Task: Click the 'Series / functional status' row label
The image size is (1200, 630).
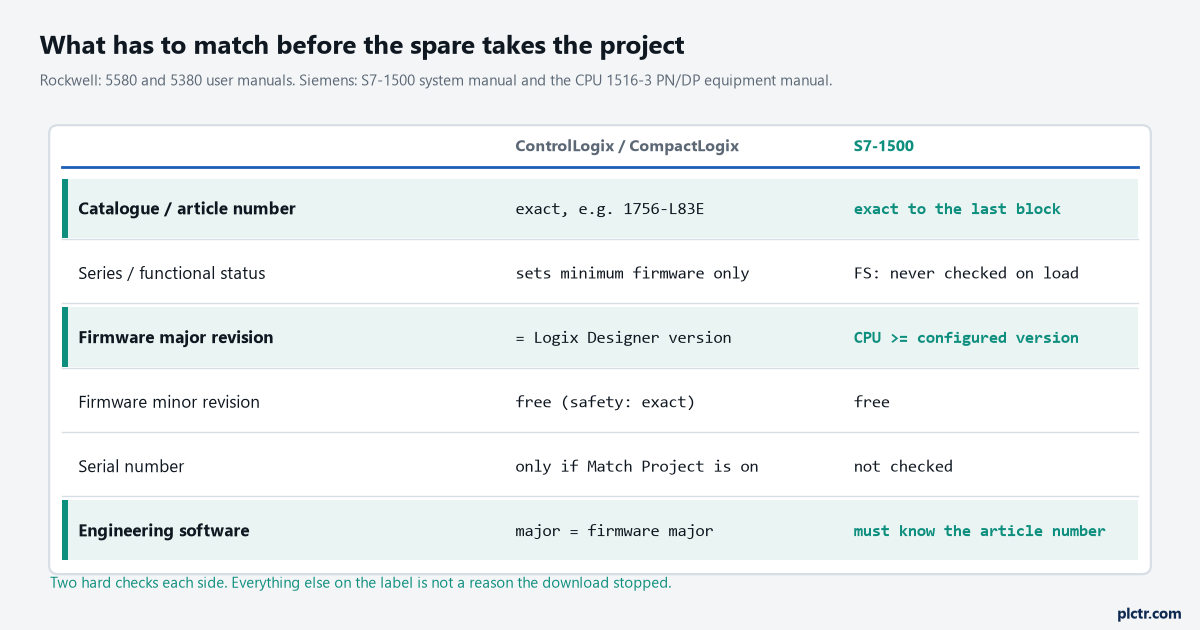Action: pos(172,273)
